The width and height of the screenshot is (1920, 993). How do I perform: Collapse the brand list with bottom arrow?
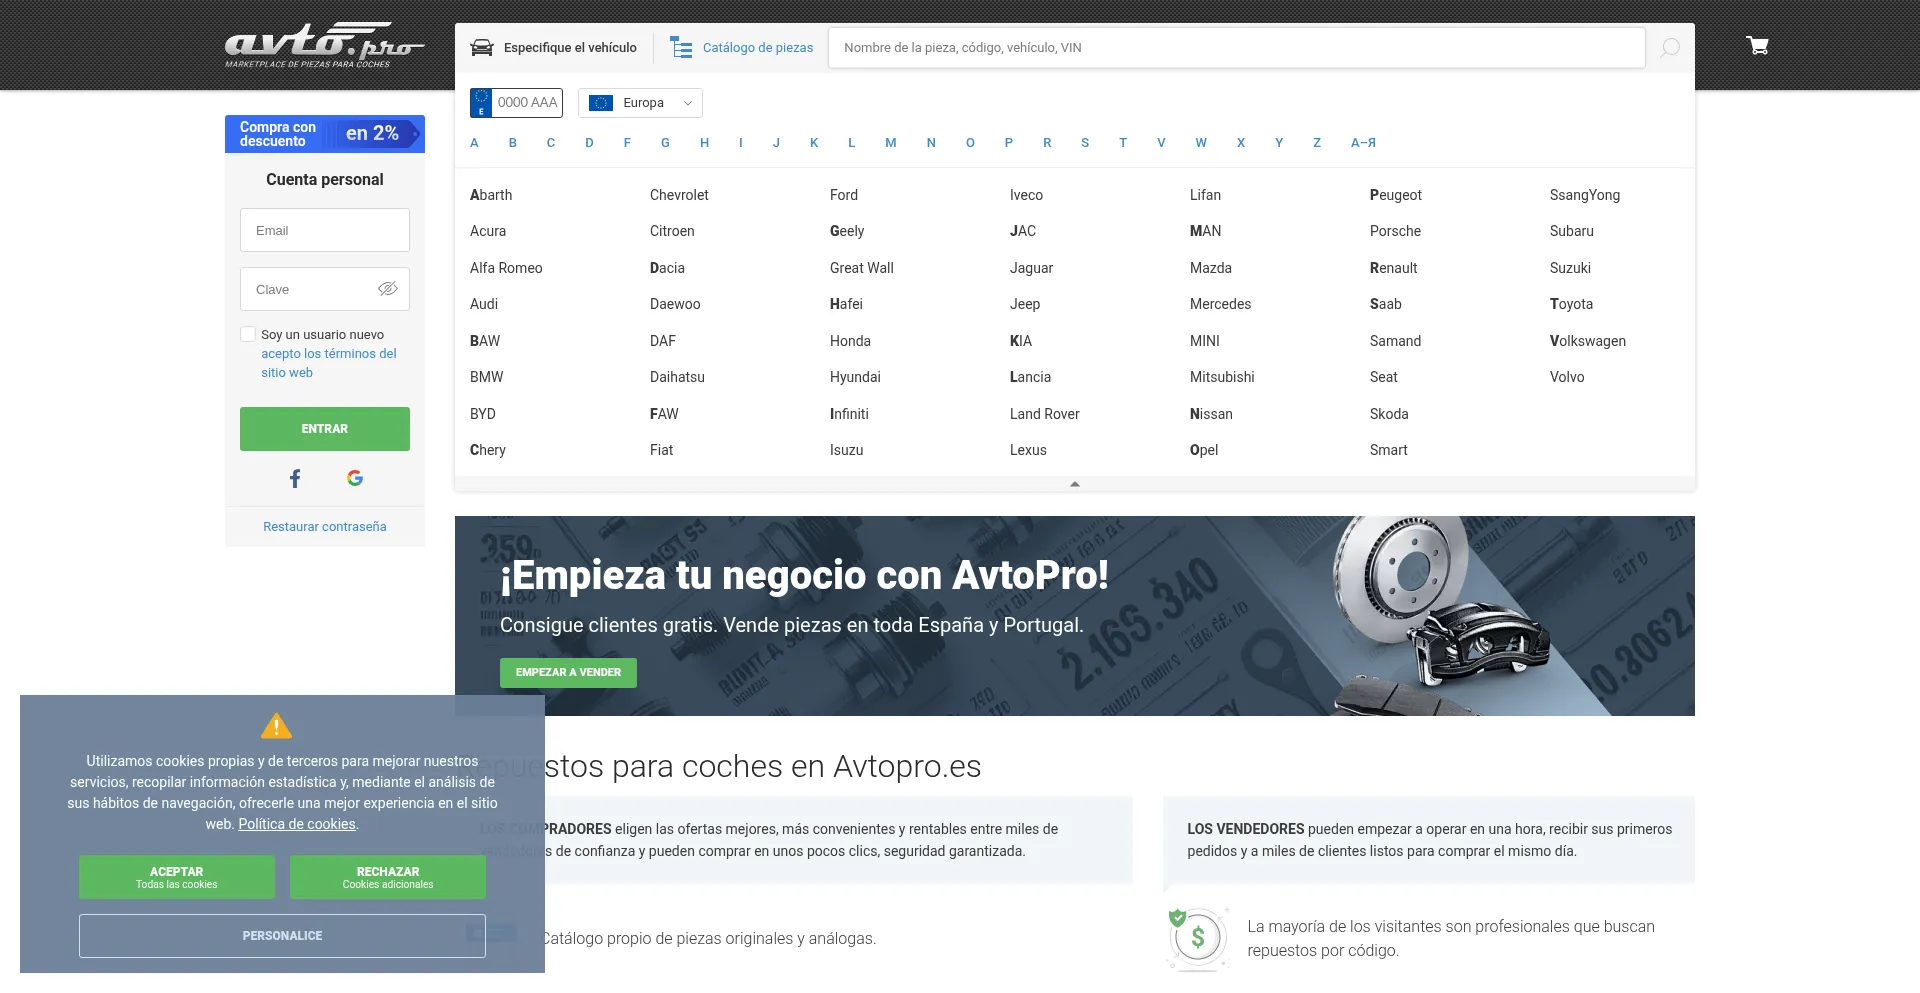(1075, 484)
